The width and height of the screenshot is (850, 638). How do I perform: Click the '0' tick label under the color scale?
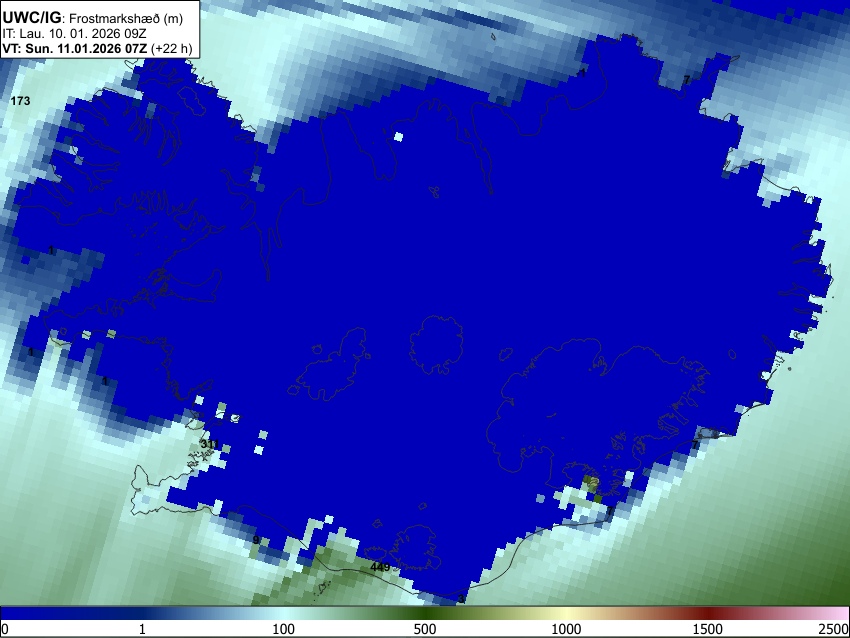(5, 629)
